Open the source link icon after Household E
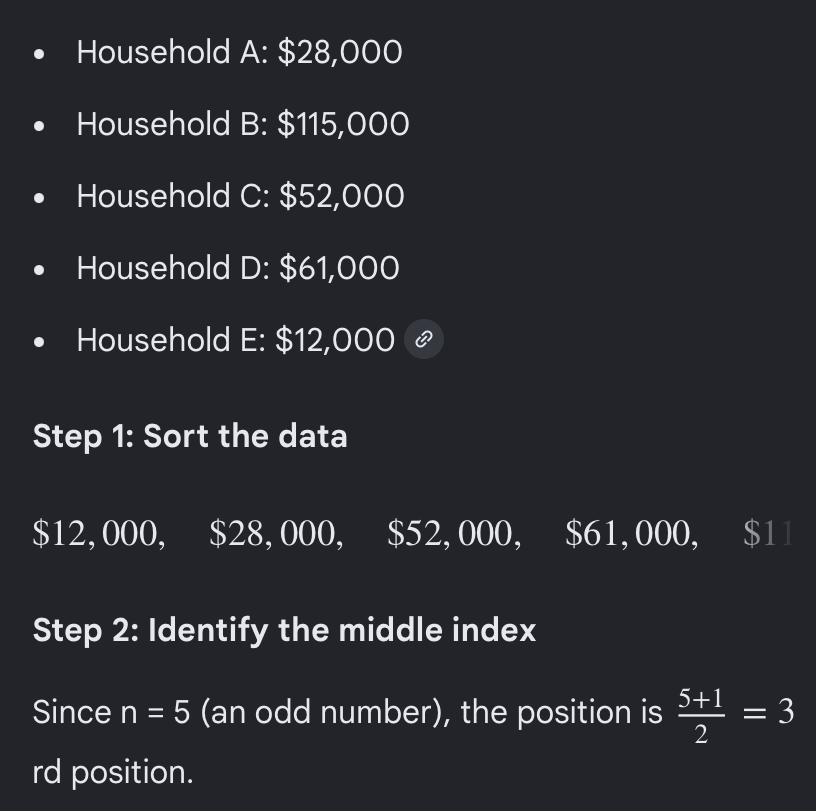Viewport: 816px width, 811px height. [x=424, y=339]
